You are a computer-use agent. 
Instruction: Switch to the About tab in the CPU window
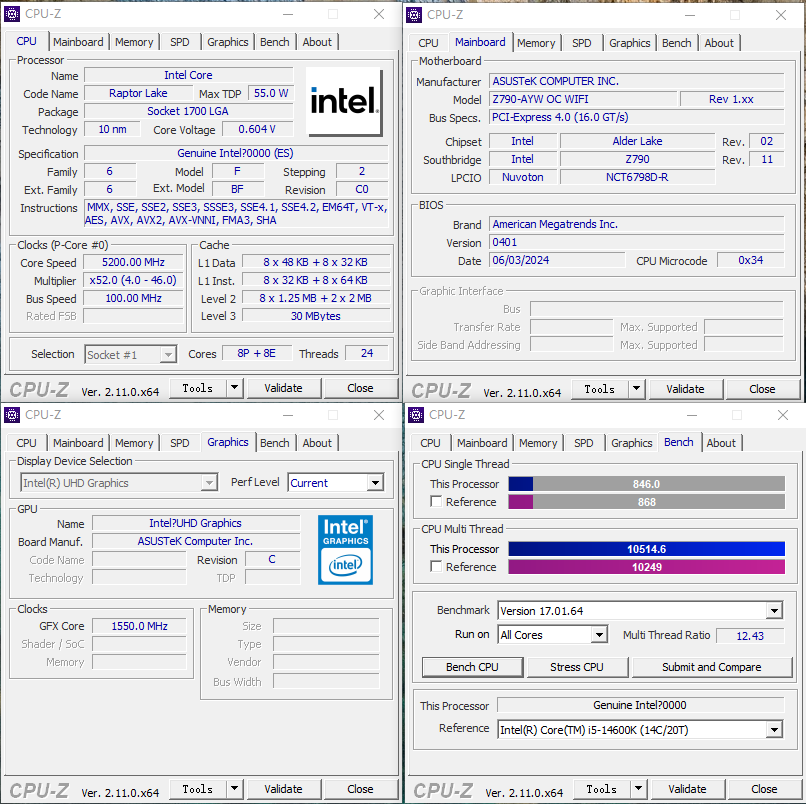point(317,42)
